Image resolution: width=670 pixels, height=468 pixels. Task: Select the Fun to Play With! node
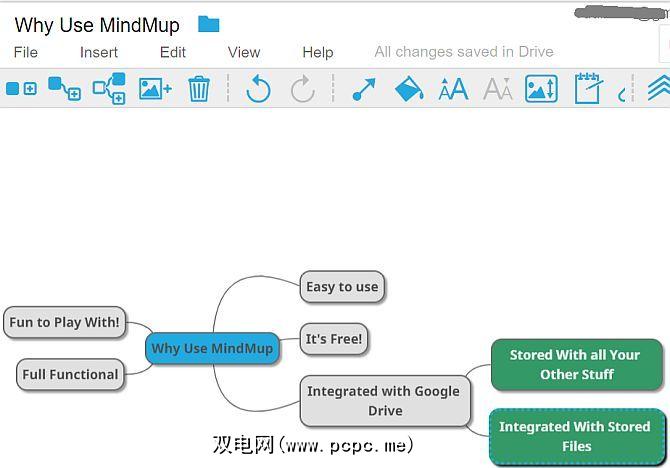(65, 322)
